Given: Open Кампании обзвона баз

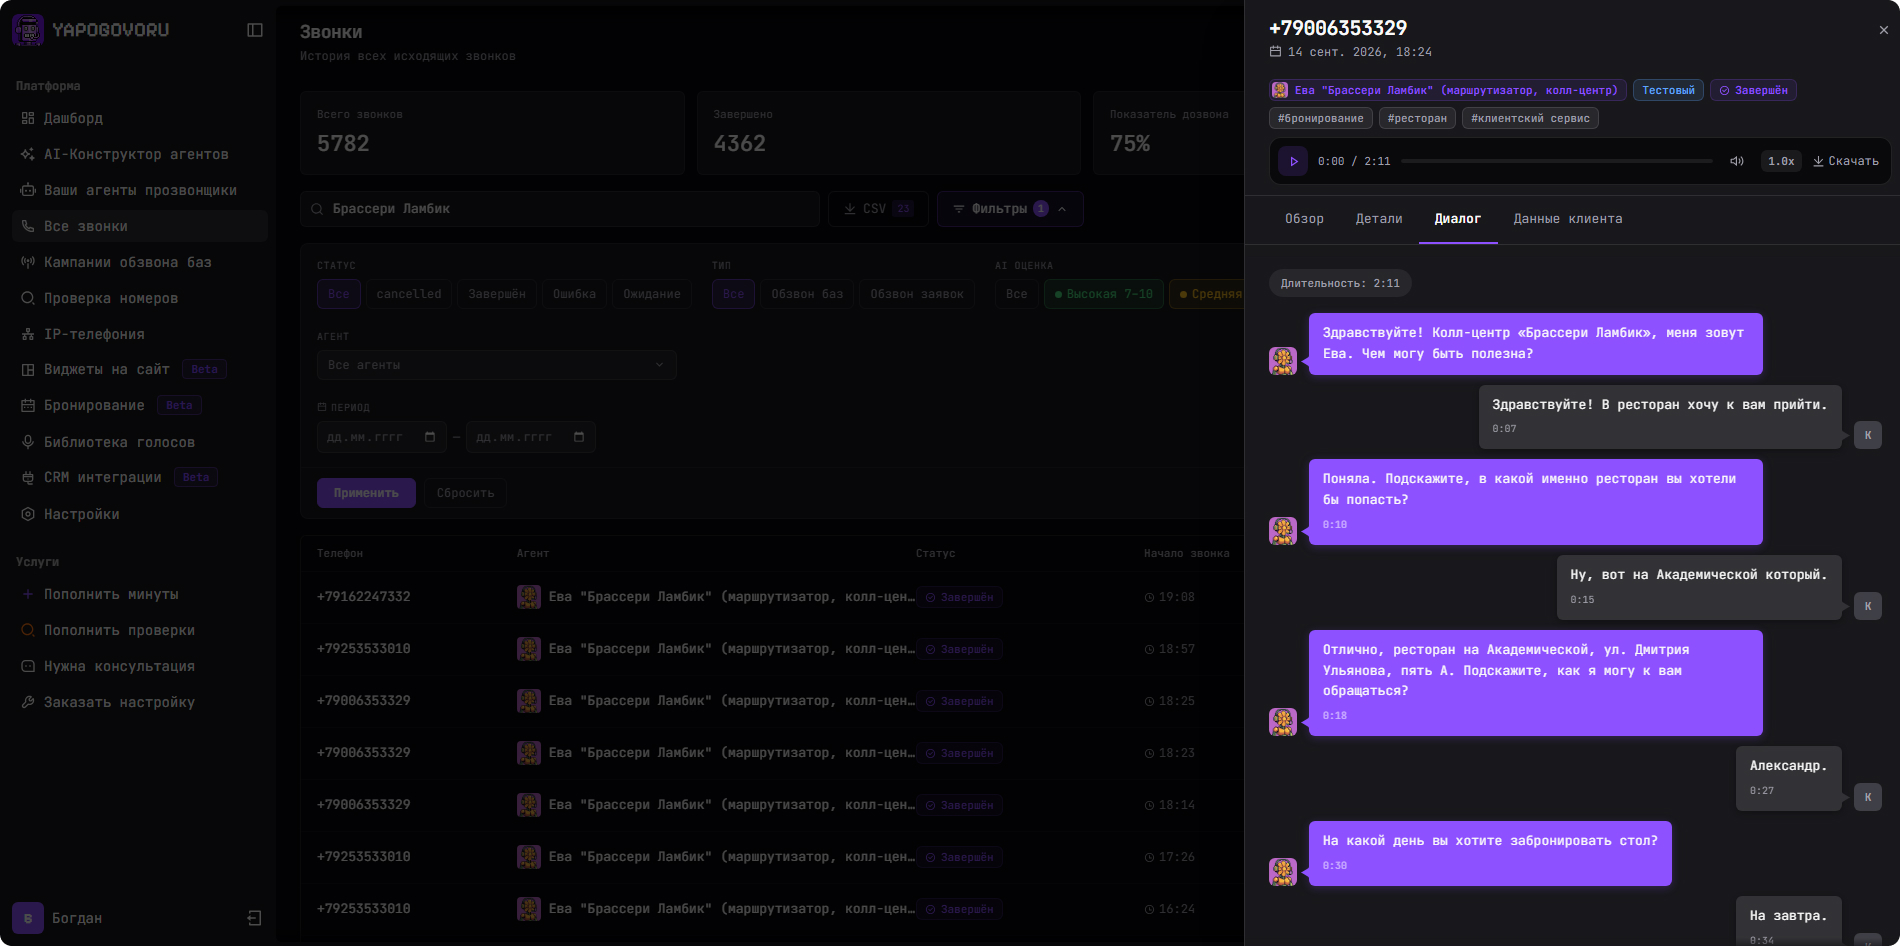Looking at the screenshot, I should pos(140,262).
